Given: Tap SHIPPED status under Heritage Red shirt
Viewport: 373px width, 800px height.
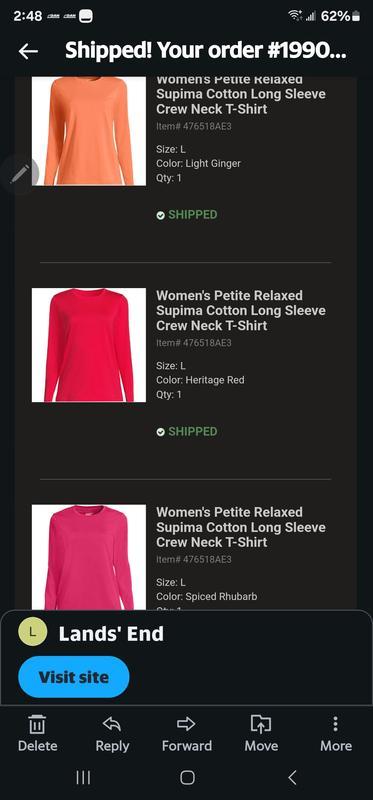Looking at the screenshot, I should (187, 431).
